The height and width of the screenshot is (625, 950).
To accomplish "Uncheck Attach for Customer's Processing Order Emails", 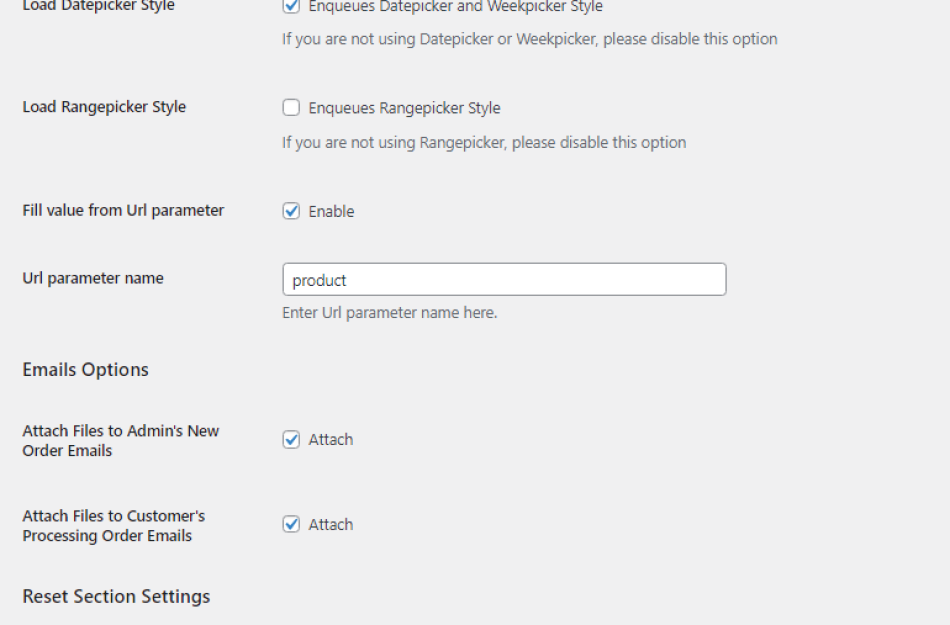I will (x=289, y=523).
